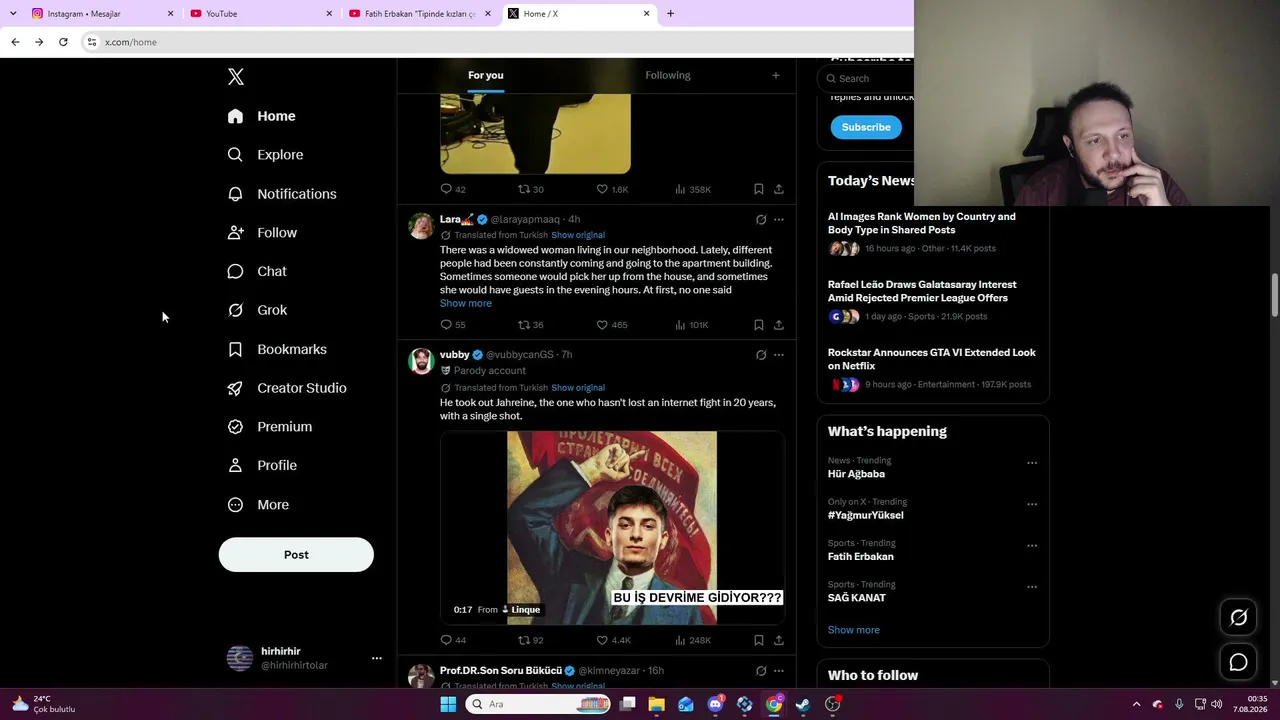Ask Grok about Lara's post

(x=761, y=219)
